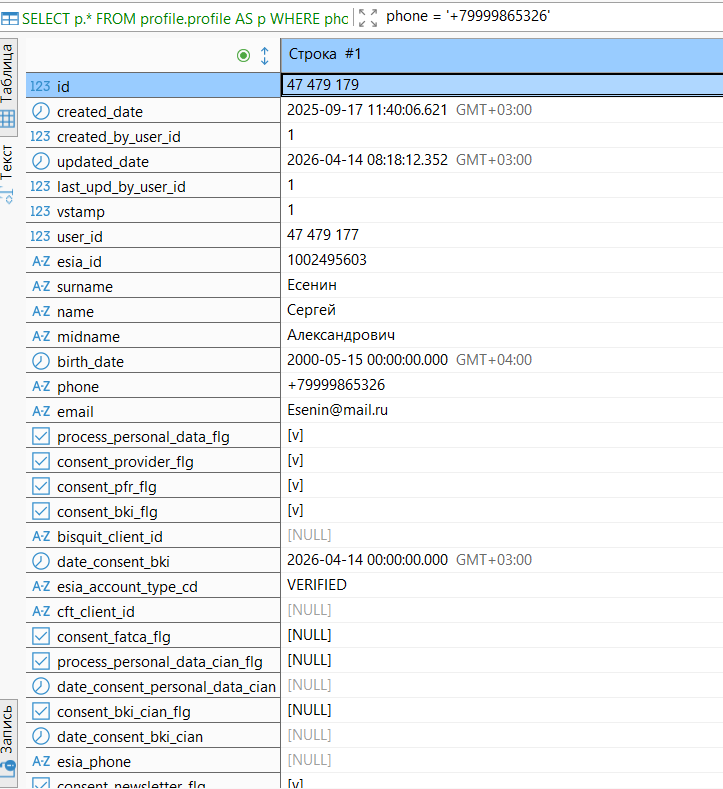723x789 pixels.
Task: Select the midname value Александрович
Action: coord(341,335)
